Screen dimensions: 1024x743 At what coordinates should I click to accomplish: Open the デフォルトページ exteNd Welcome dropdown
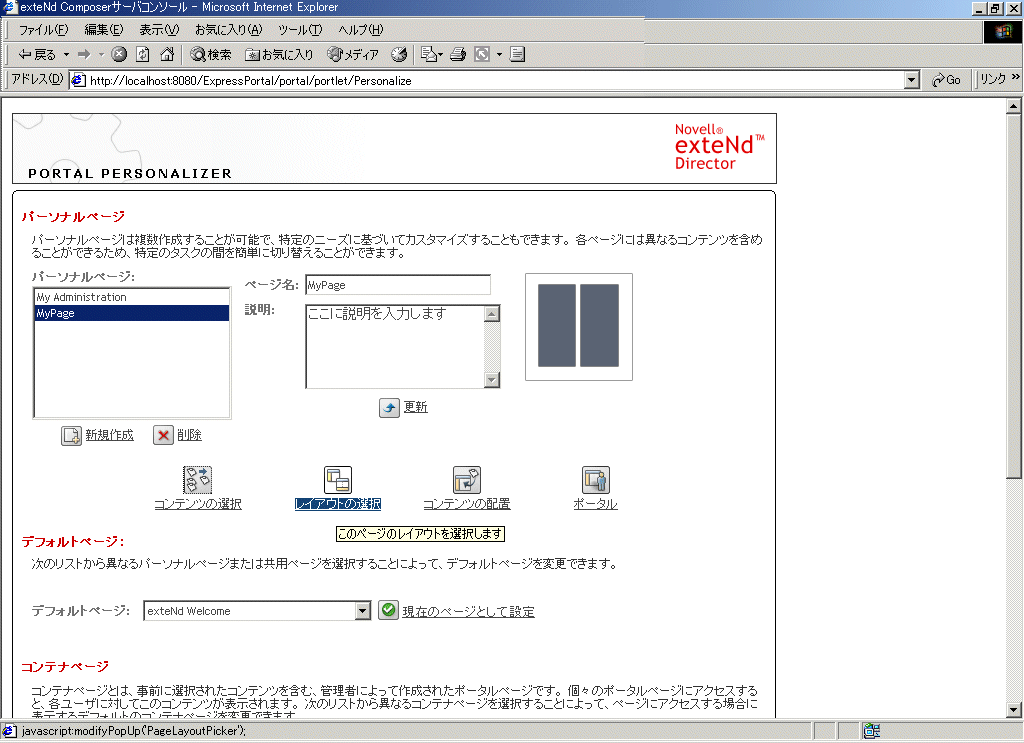click(257, 611)
